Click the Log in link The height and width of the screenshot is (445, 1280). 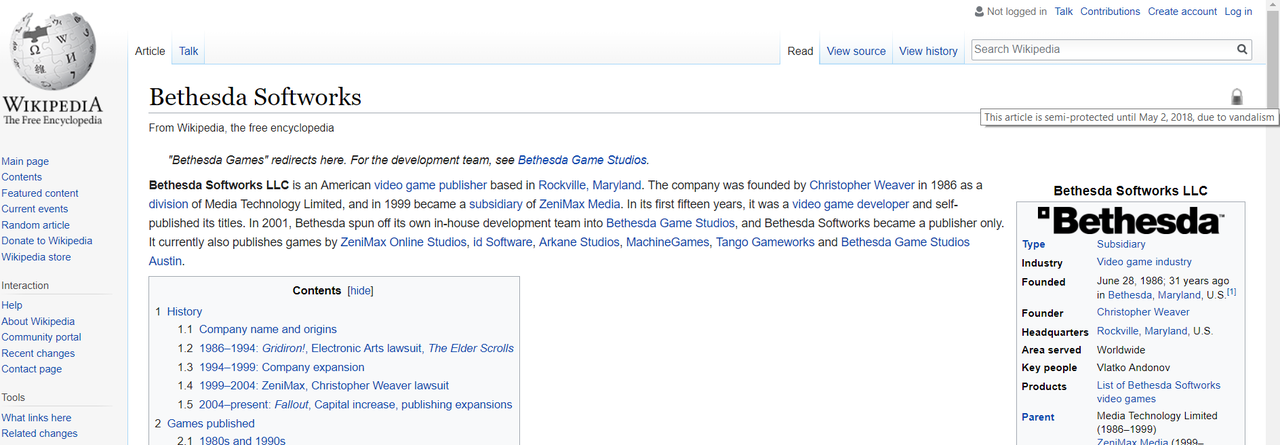[1238, 12]
